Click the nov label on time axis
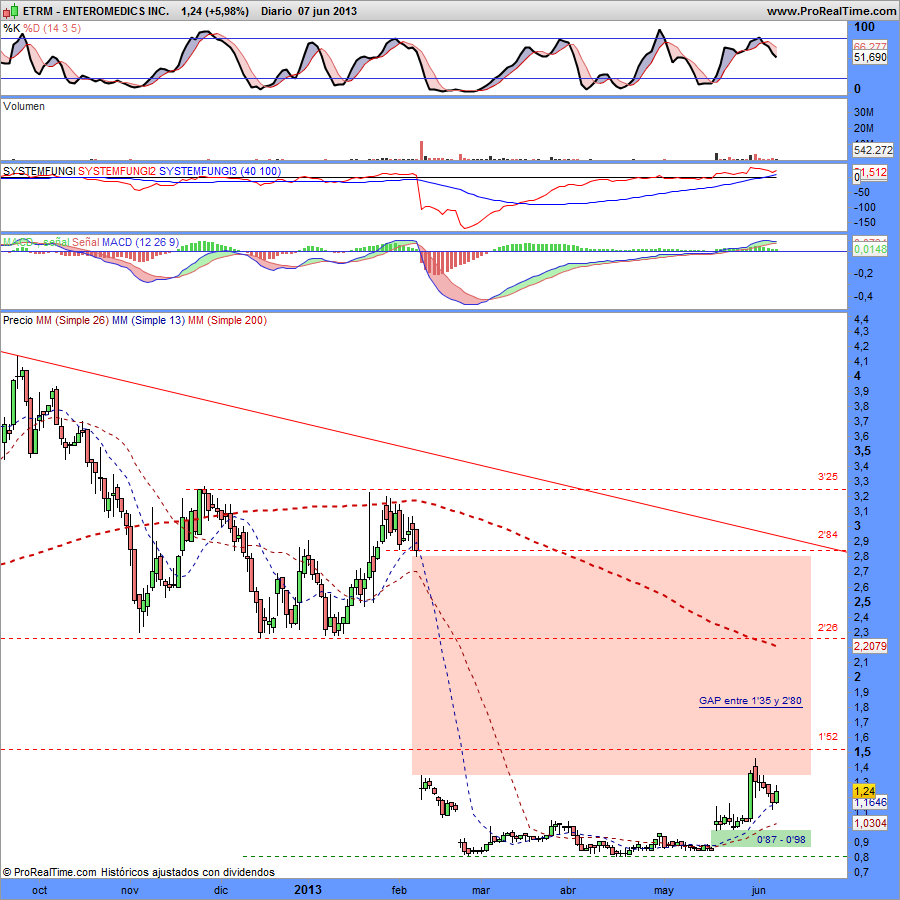The image size is (900, 900). click(130, 890)
